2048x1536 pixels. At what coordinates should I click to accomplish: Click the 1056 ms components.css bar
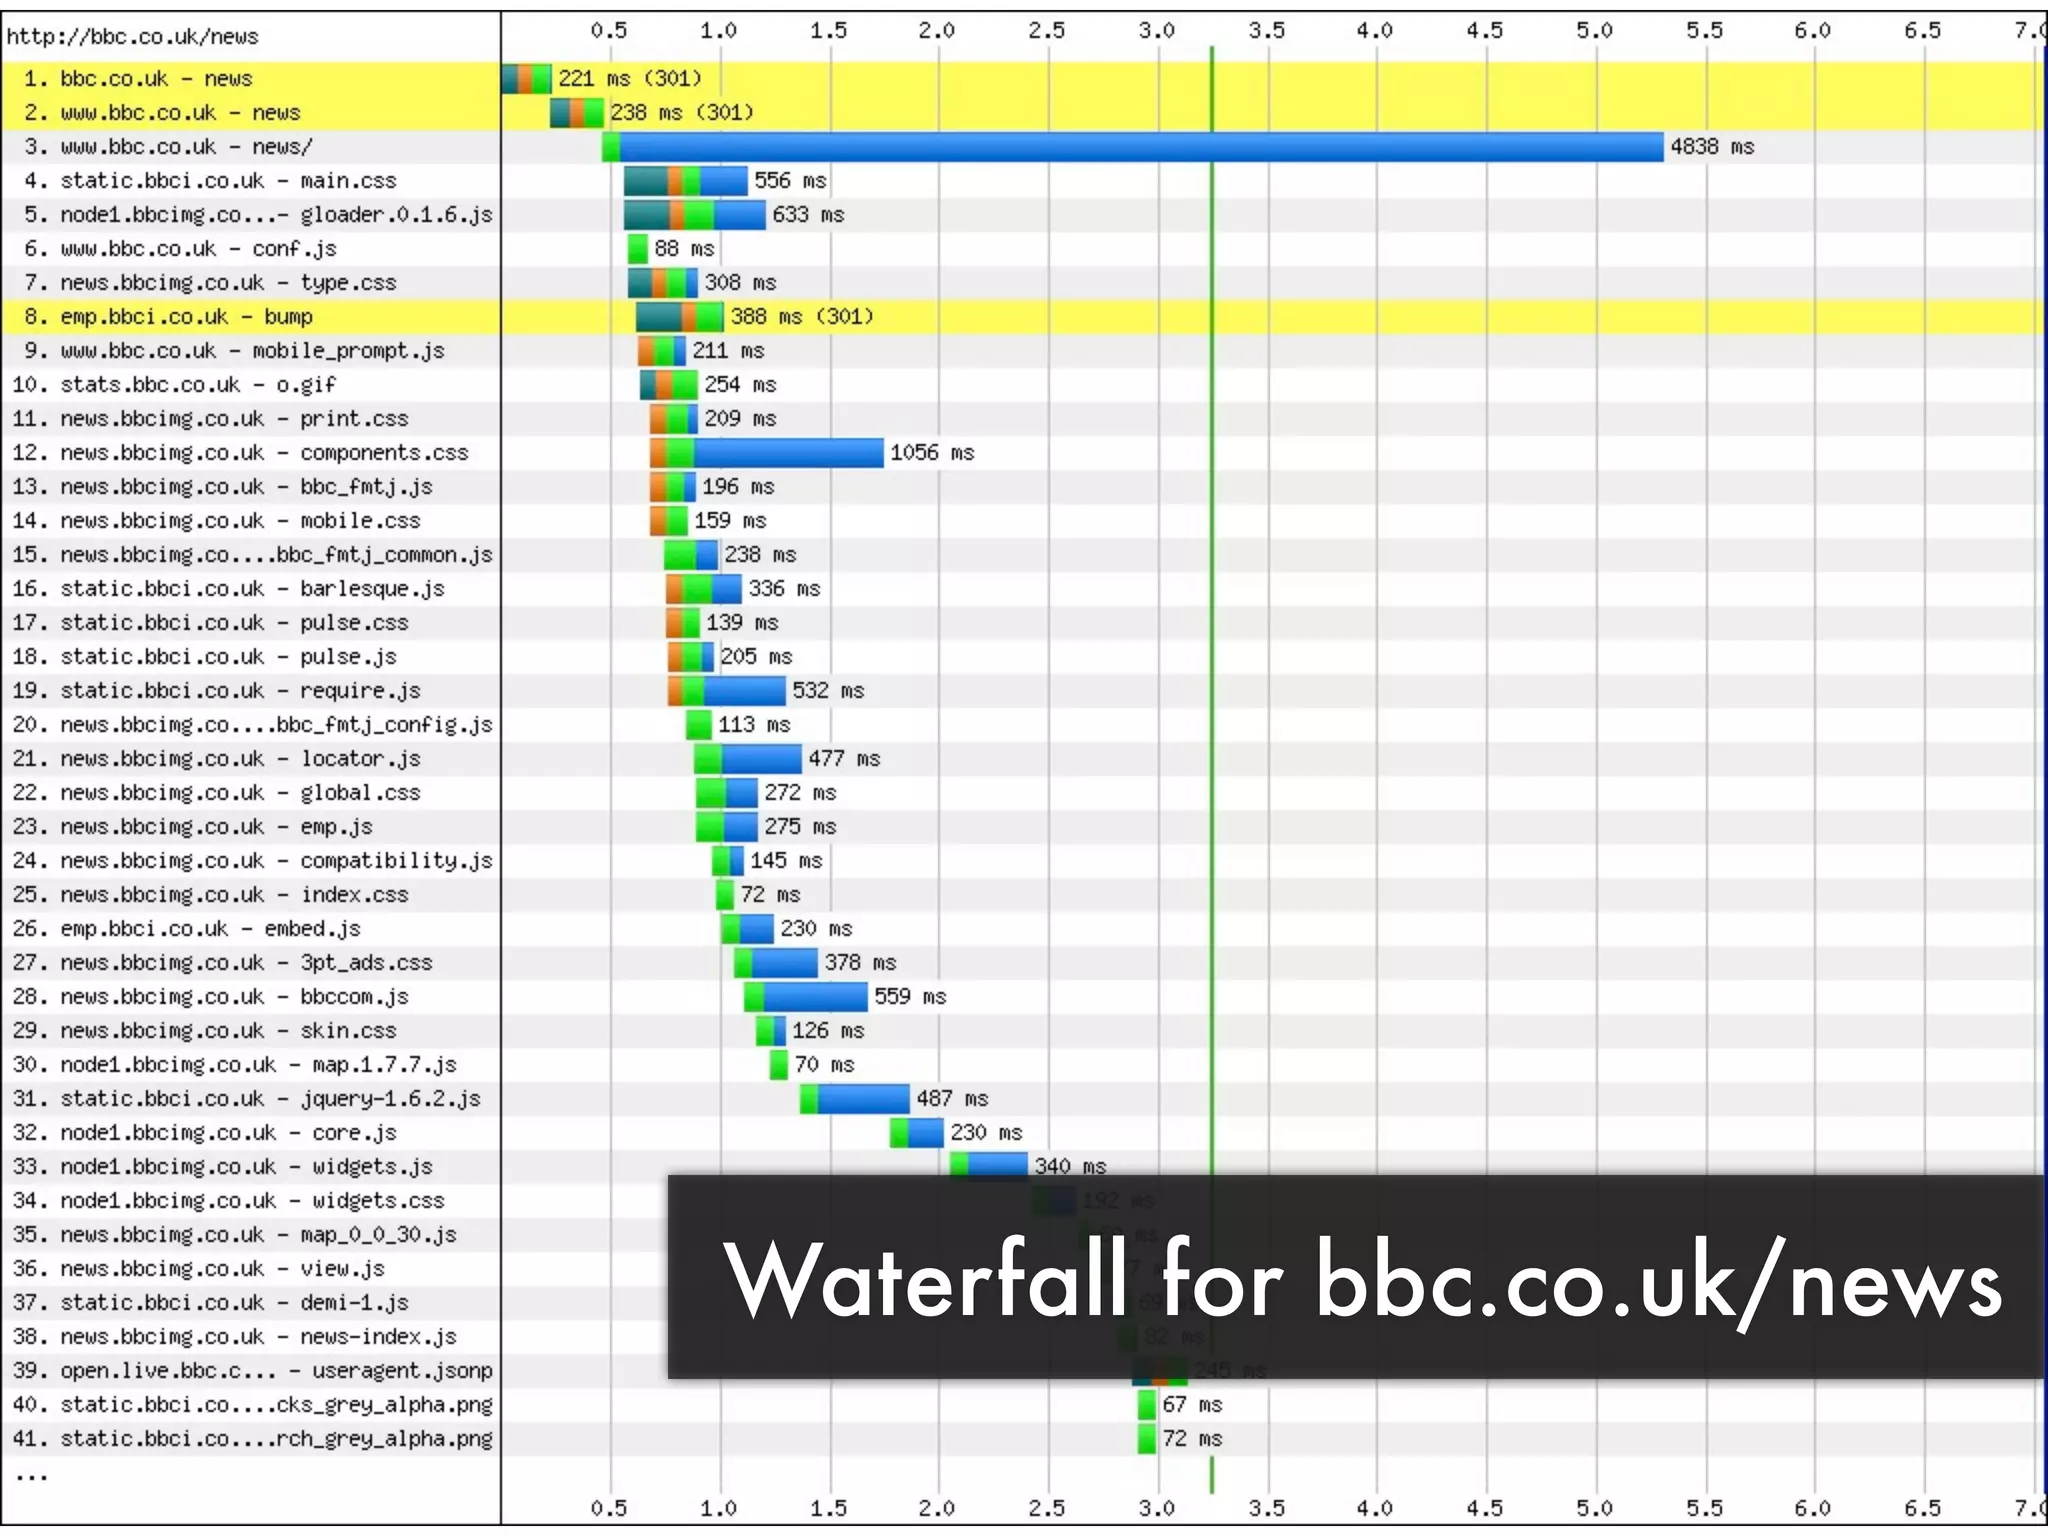pyautogui.click(x=767, y=452)
